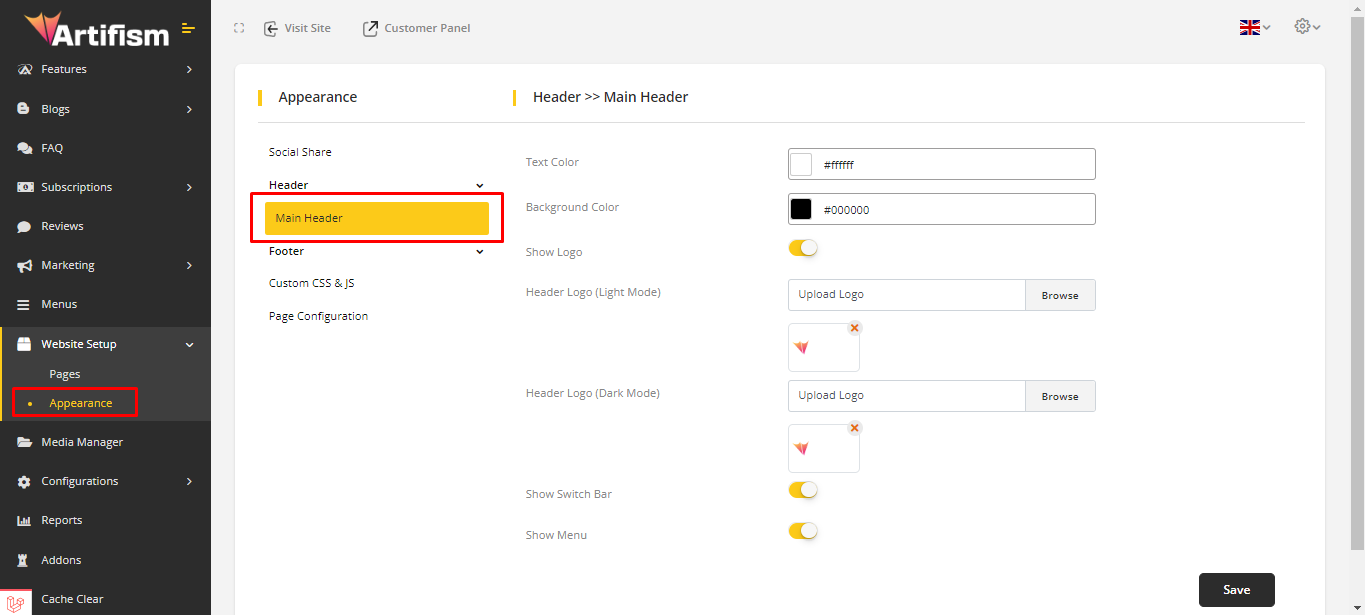This screenshot has width=1365, height=615.
Task: Turn off the Show Switch Bar toggle
Action: 803,490
